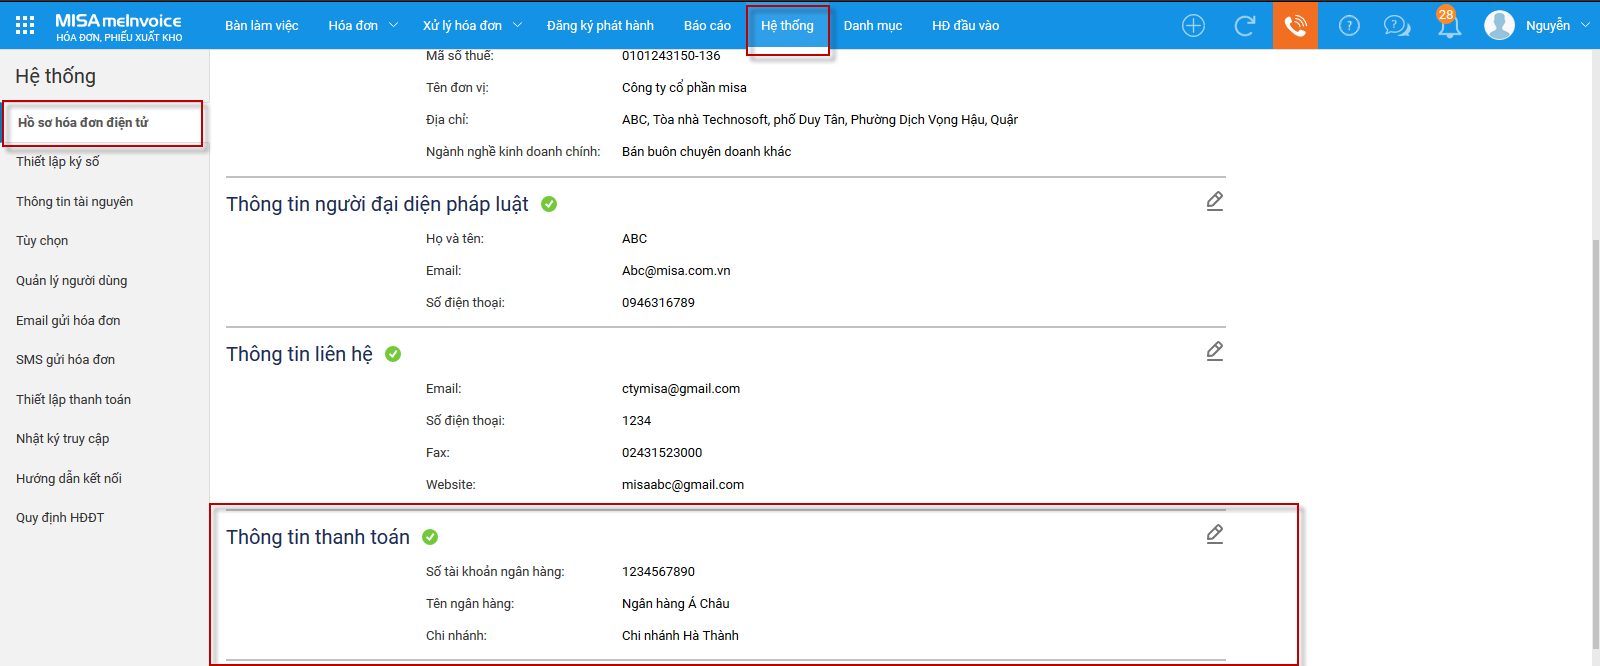Image resolution: width=1600 pixels, height=666 pixels.
Task: Expand the Xử lý hóa đơn dropdown
Action: [472, 26]
